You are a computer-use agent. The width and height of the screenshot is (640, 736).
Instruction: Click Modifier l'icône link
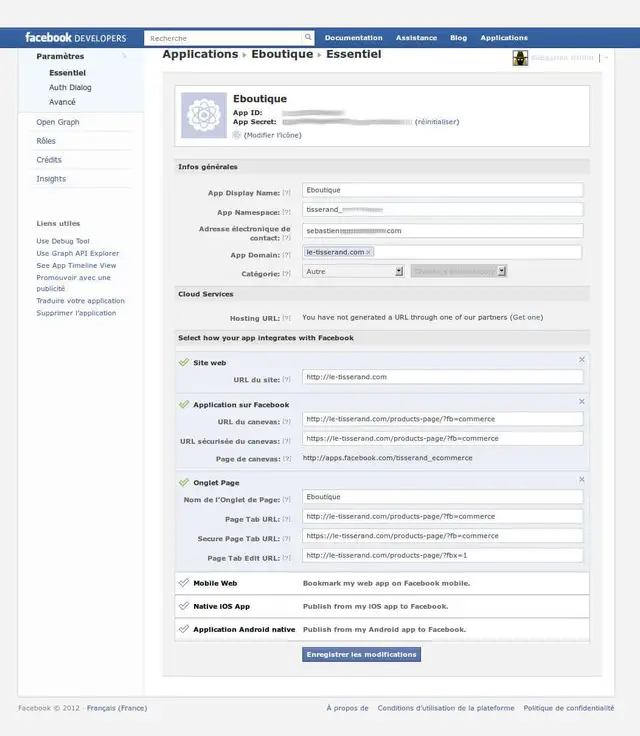pyautogui.click(x=273, y=135)
